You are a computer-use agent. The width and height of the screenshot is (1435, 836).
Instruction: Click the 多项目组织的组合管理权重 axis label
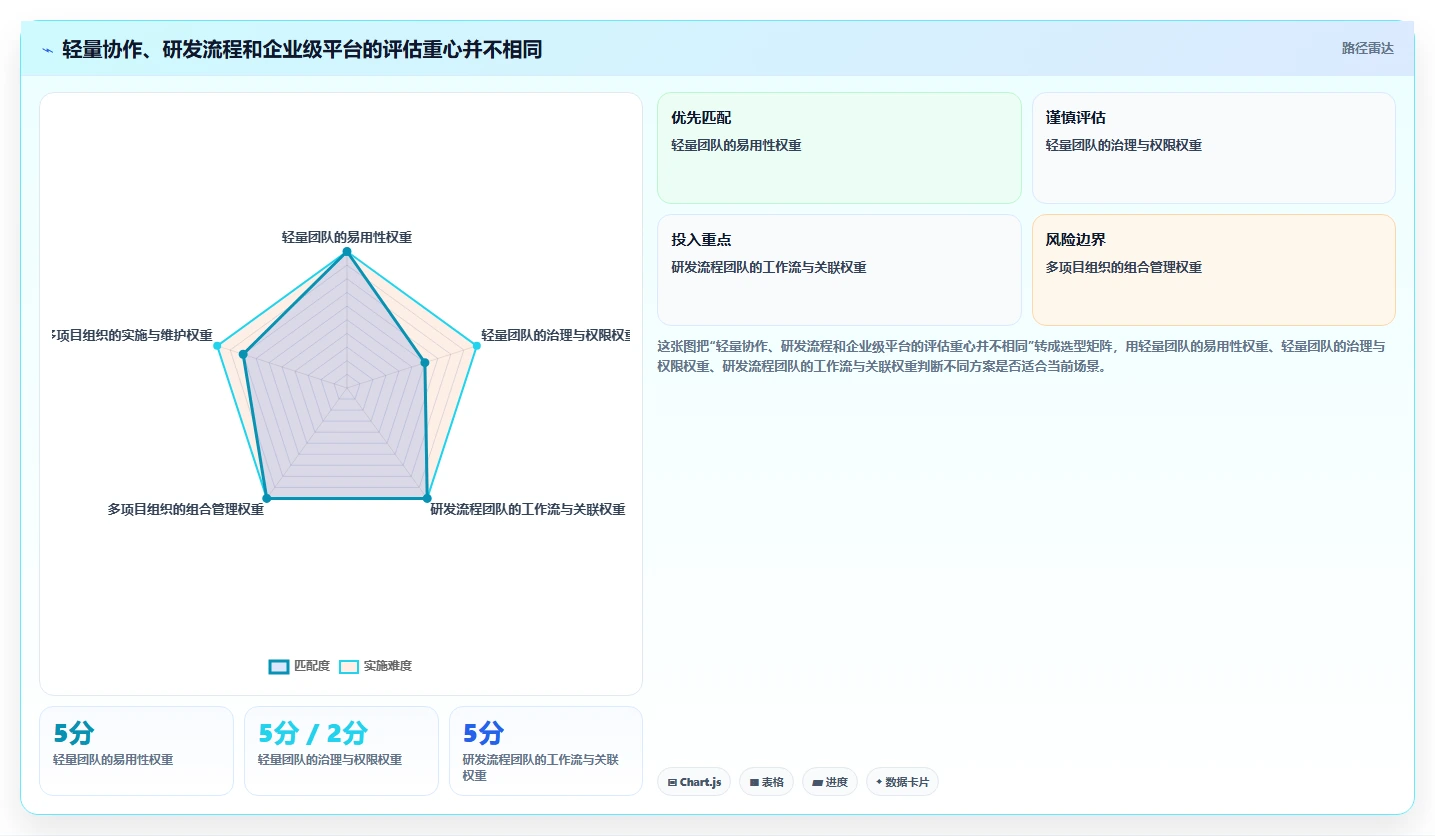click(186, 510)
